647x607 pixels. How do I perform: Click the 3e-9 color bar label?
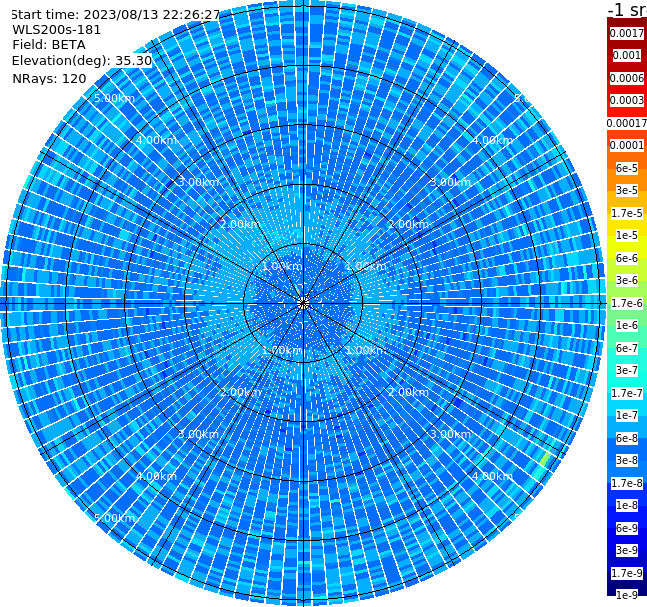pyautogui.click(x=627, y=550)
